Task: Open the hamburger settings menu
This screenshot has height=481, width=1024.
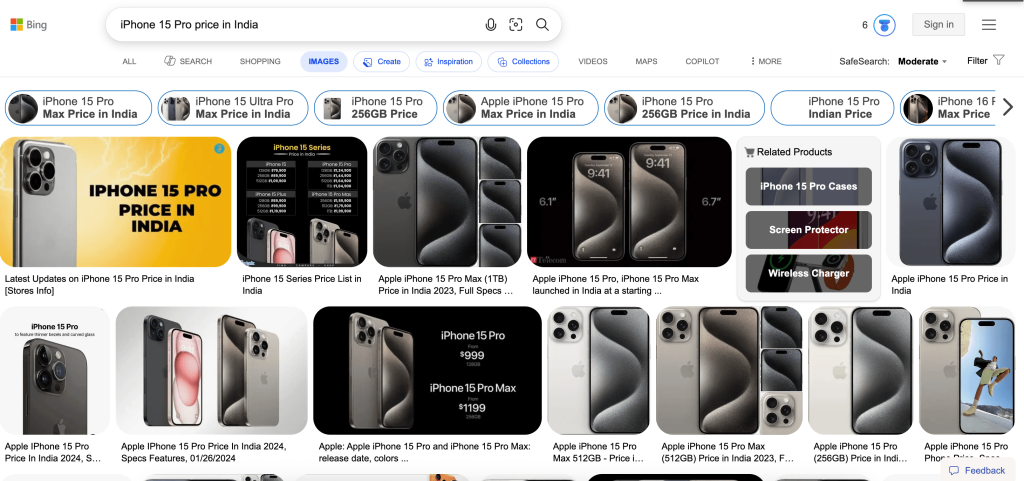Action: pyautogui.click(x=989, y=25)
